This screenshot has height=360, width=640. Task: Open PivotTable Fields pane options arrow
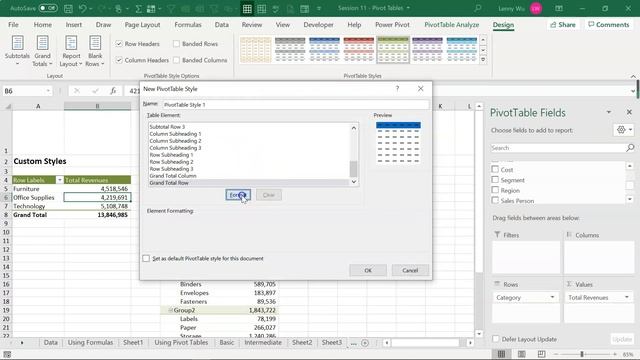609,112
